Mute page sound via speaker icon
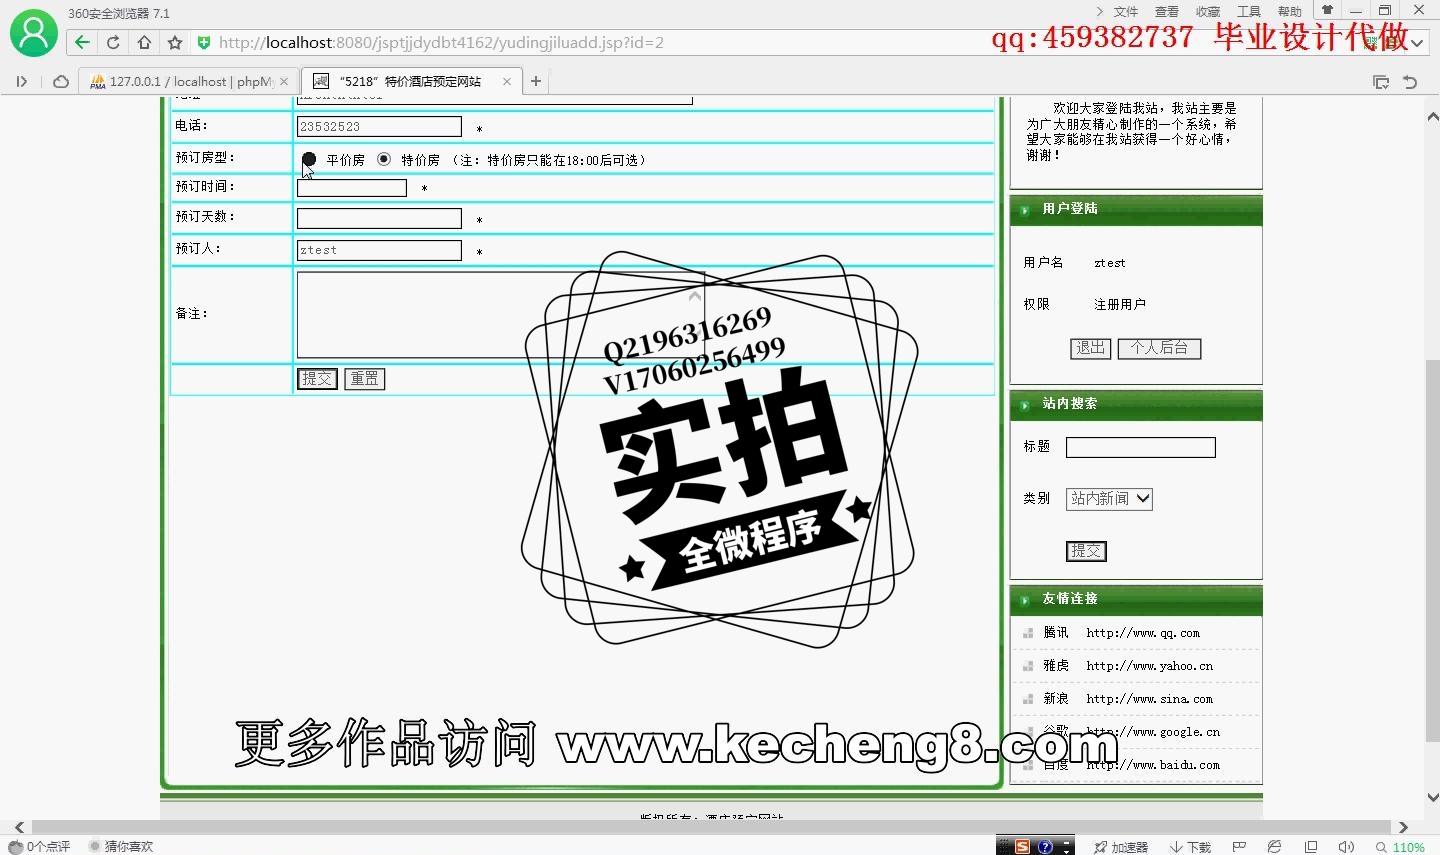 click(x=1346, y=847)
